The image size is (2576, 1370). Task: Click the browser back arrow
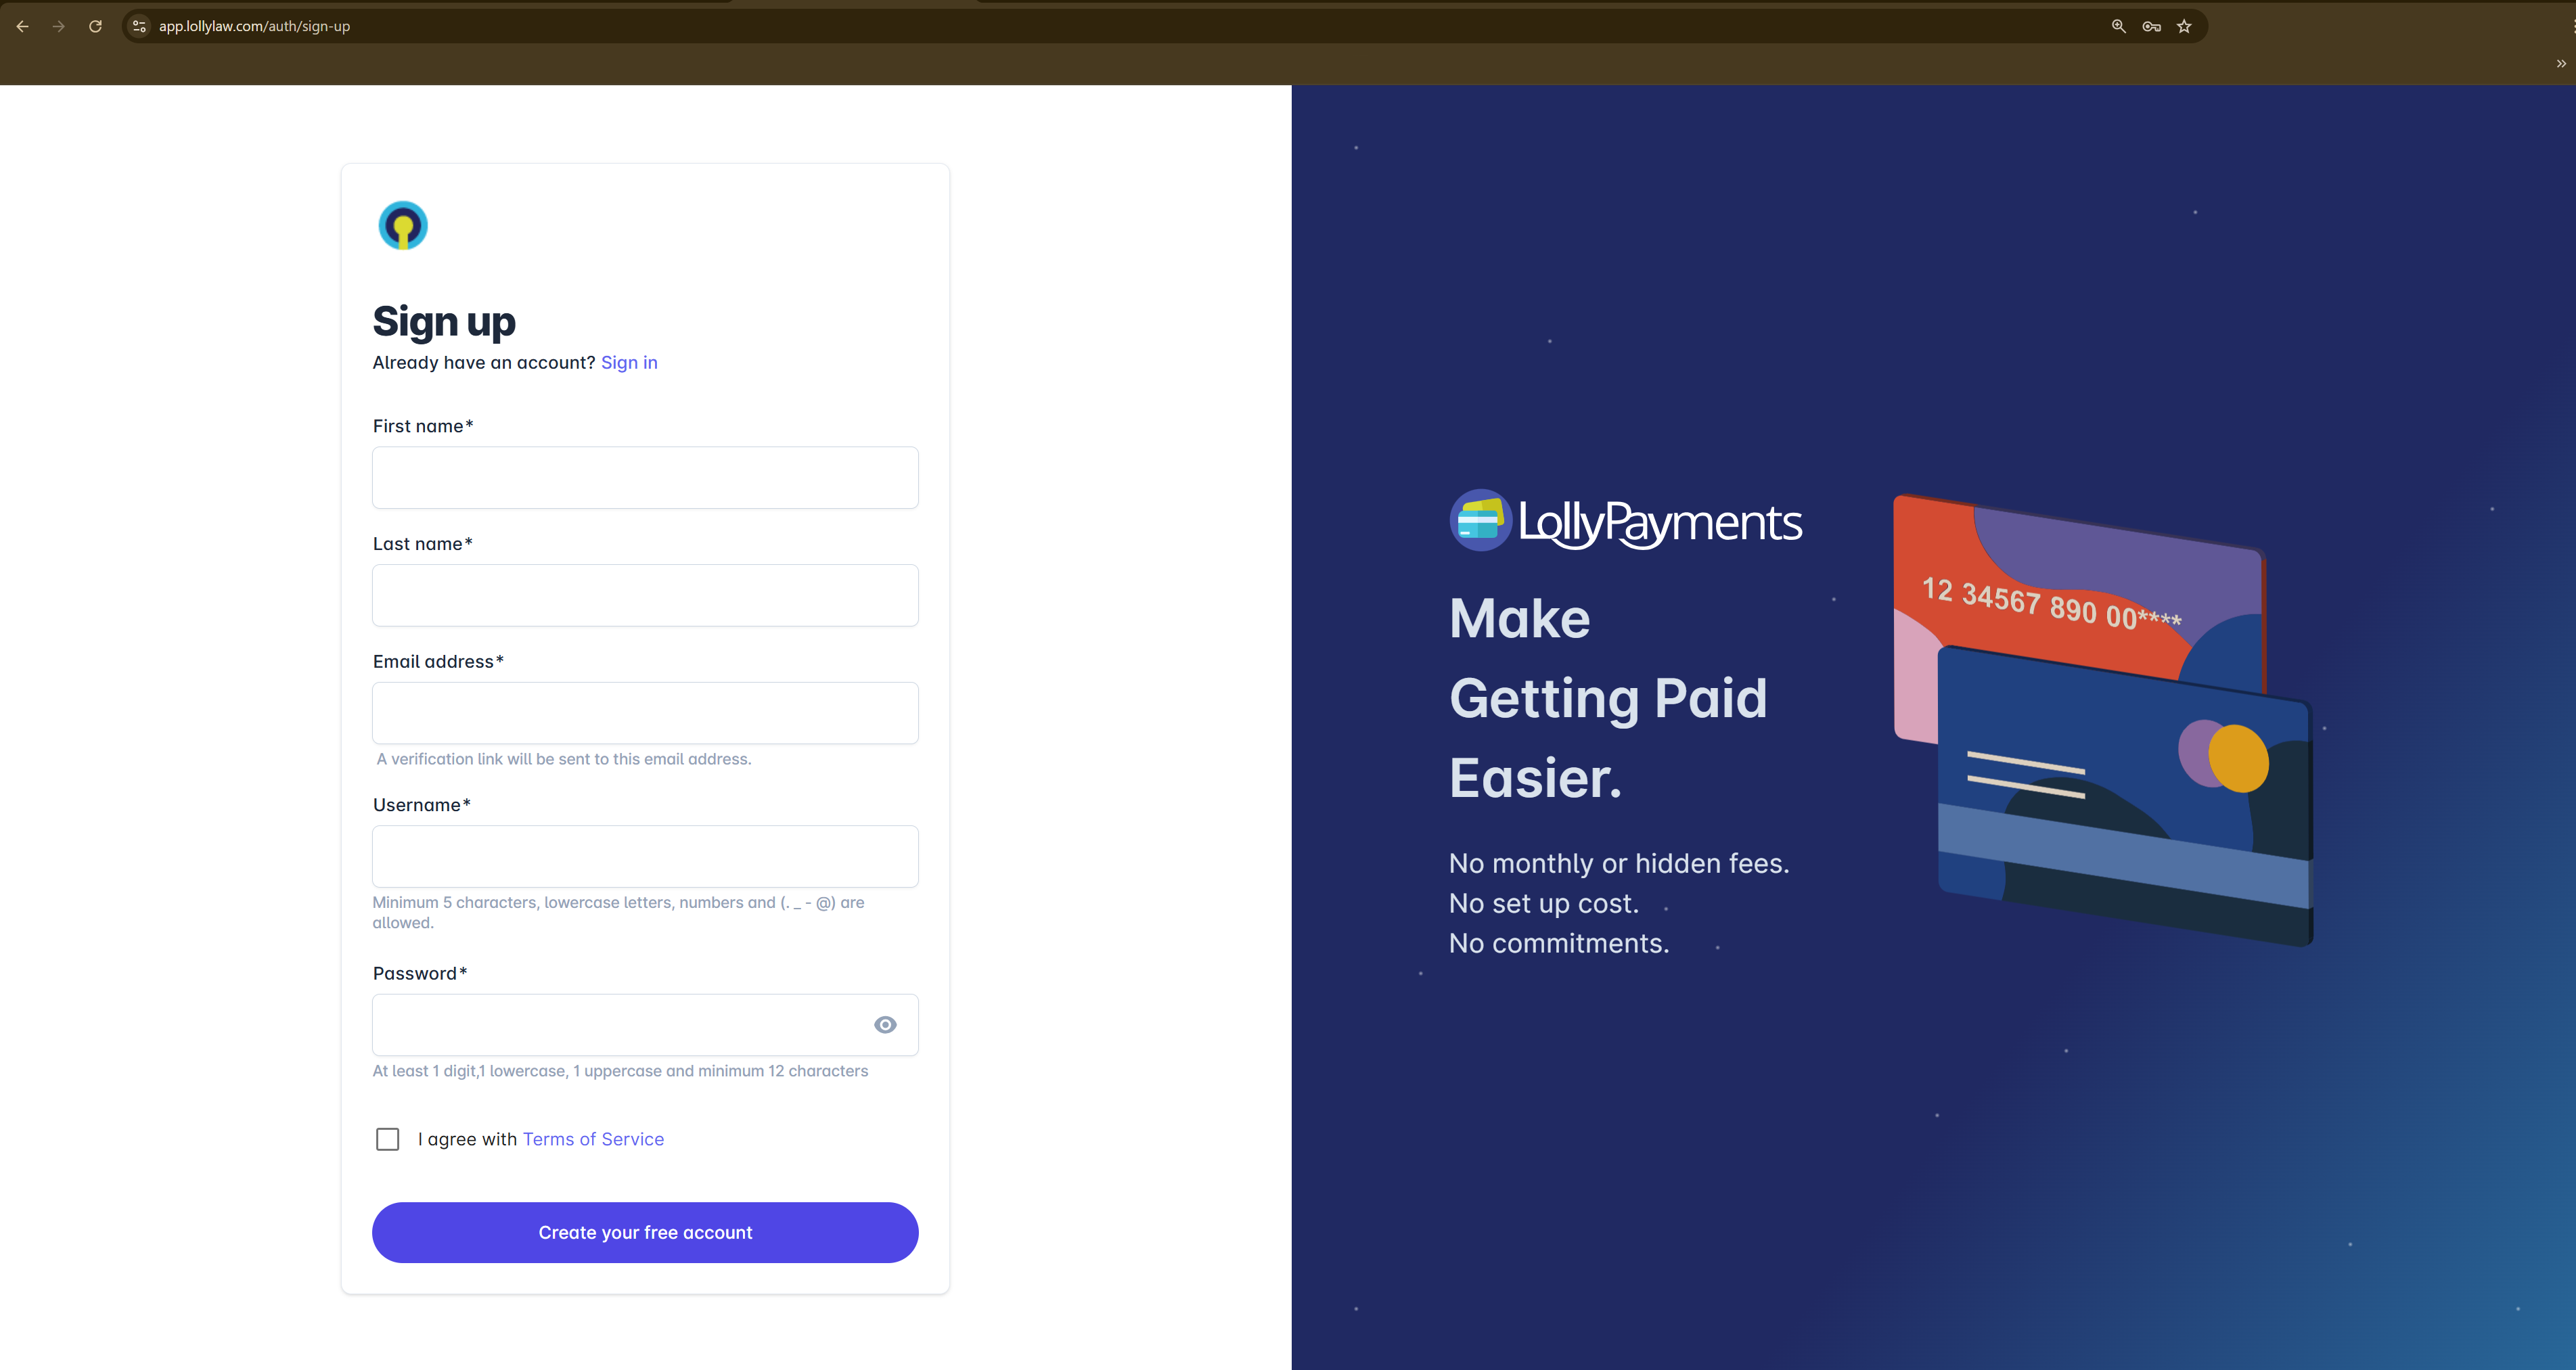click(x=22, y=26)
